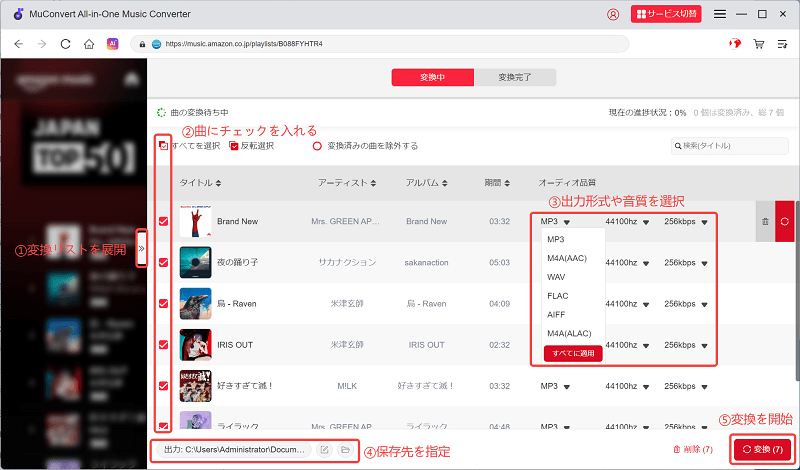The image size is (800, 470).
Task: Open the shopping cart icon
Action: point(759,44)
